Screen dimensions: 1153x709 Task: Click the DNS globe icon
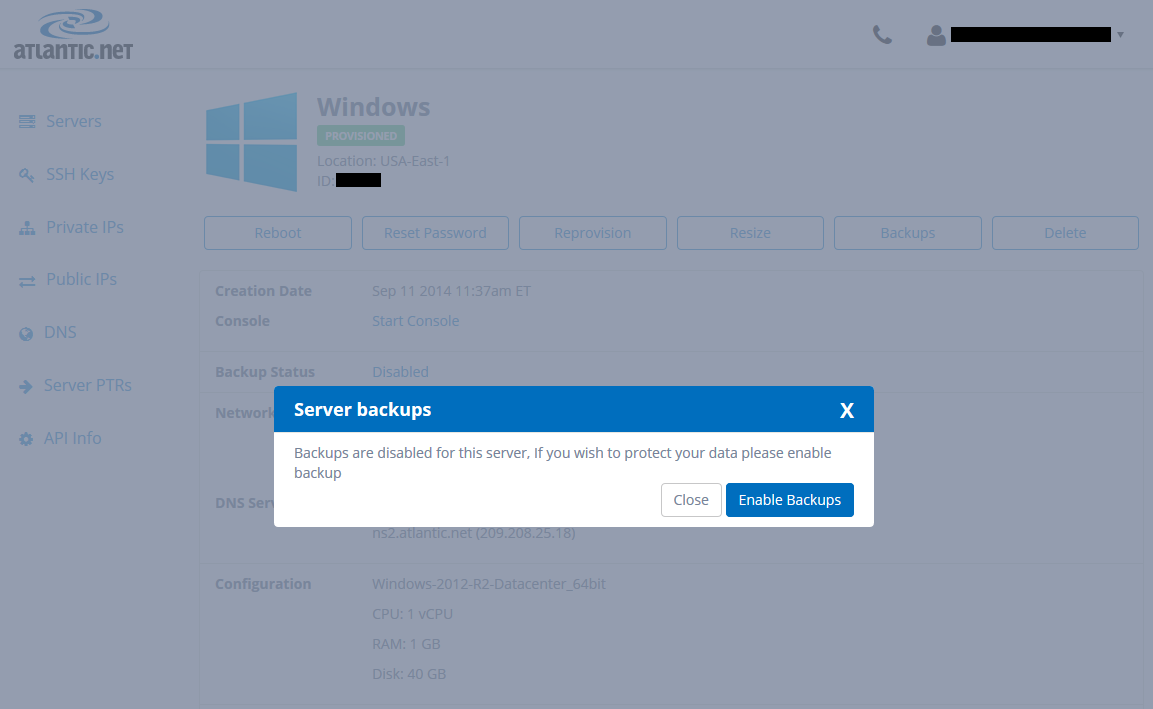pyautogui.click(x=26, y=334)
